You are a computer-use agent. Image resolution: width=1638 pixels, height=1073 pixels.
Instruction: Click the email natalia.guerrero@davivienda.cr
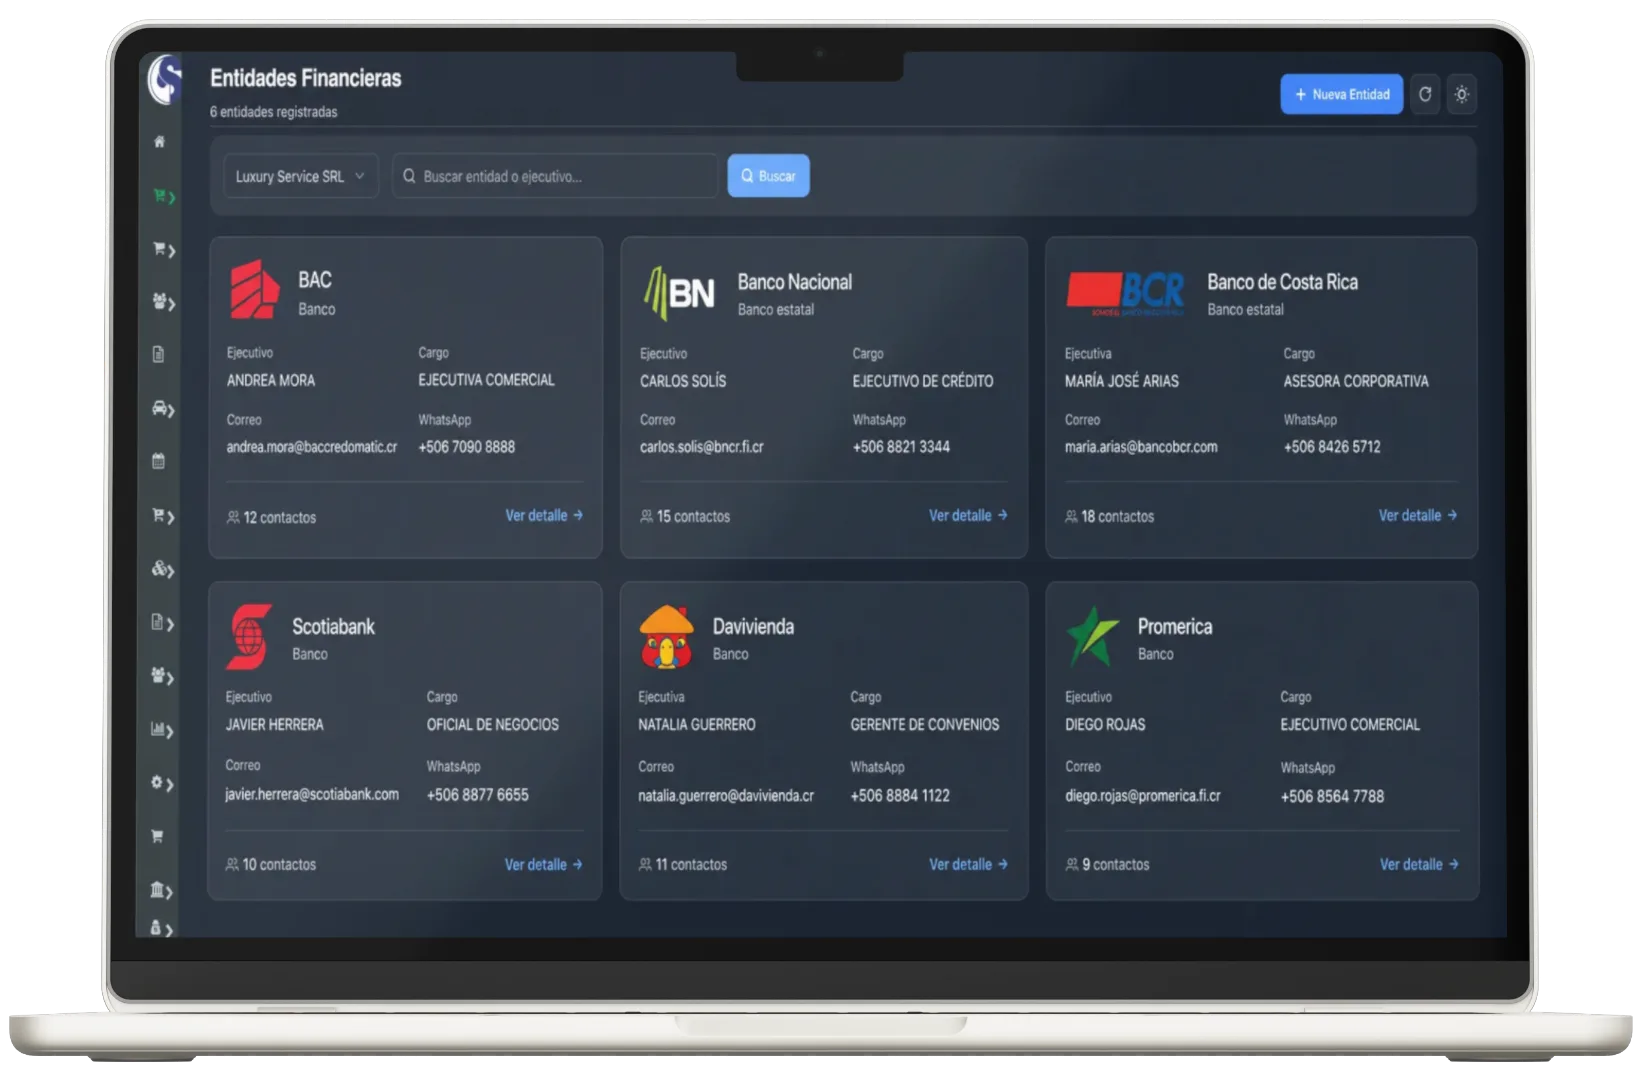coord(726,796)
